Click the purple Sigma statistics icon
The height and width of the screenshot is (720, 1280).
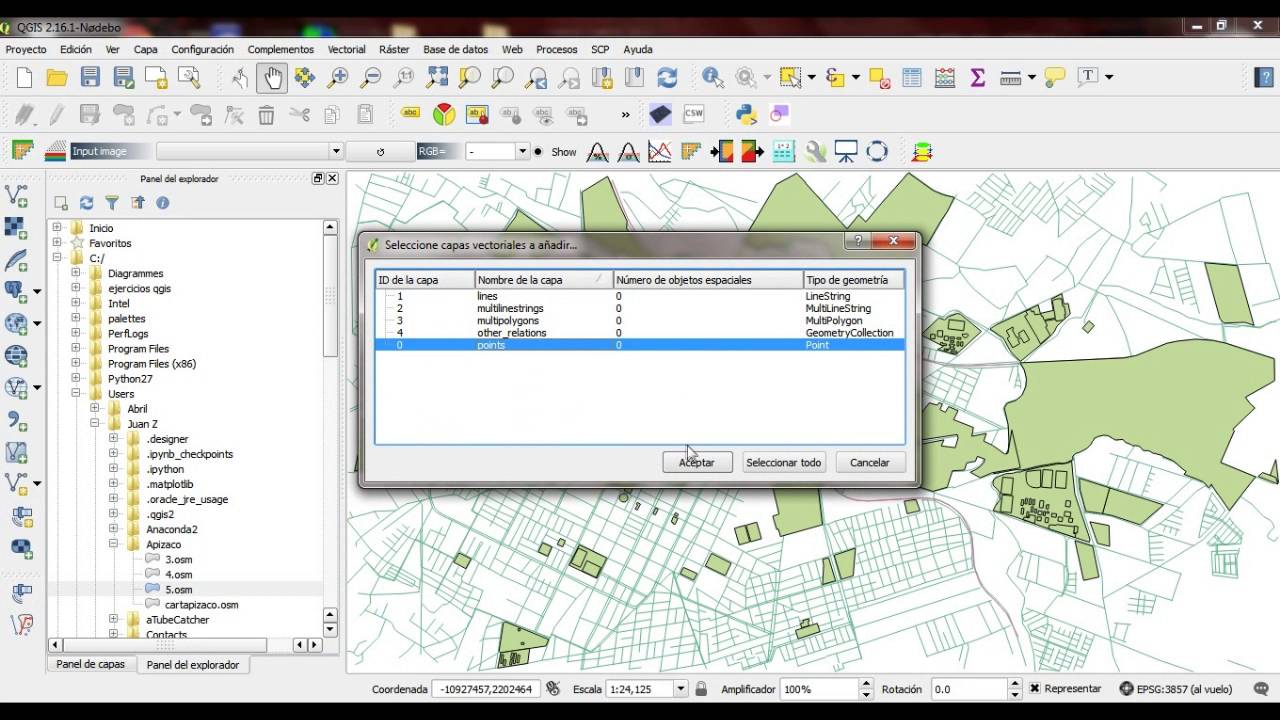[978, 77]
